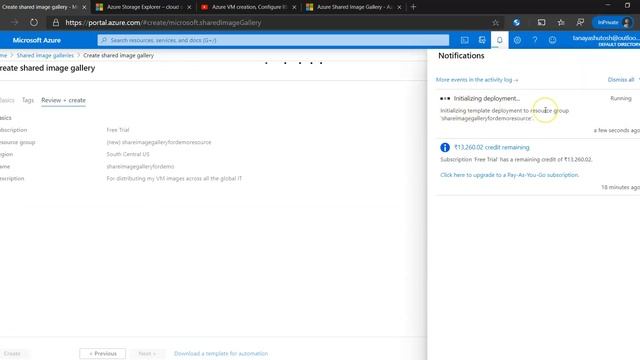Select the Tags tab
This screenshot has height=360, width=640.
pos(28,100)
